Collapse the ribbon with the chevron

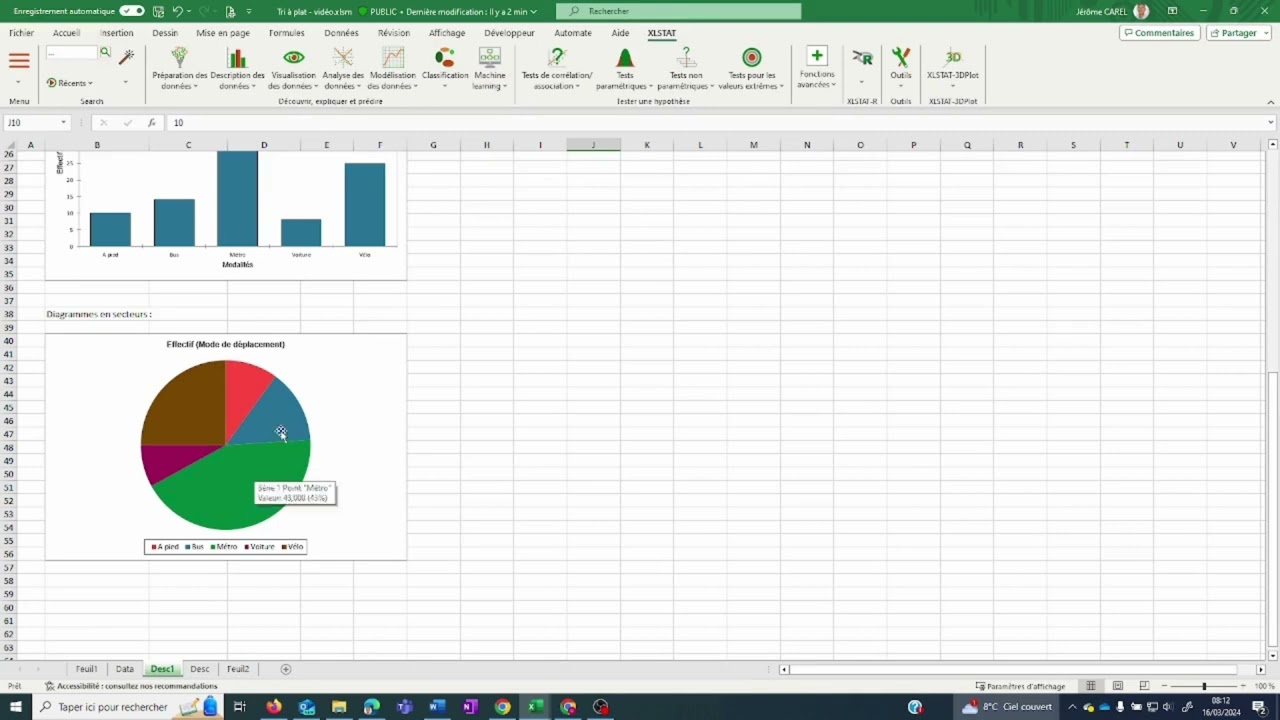click(x=1271, y=101)
